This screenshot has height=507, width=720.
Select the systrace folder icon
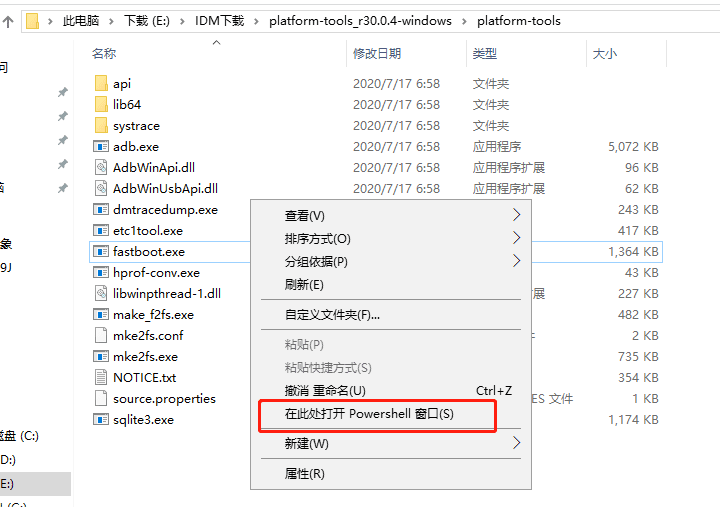coord(100,126)
